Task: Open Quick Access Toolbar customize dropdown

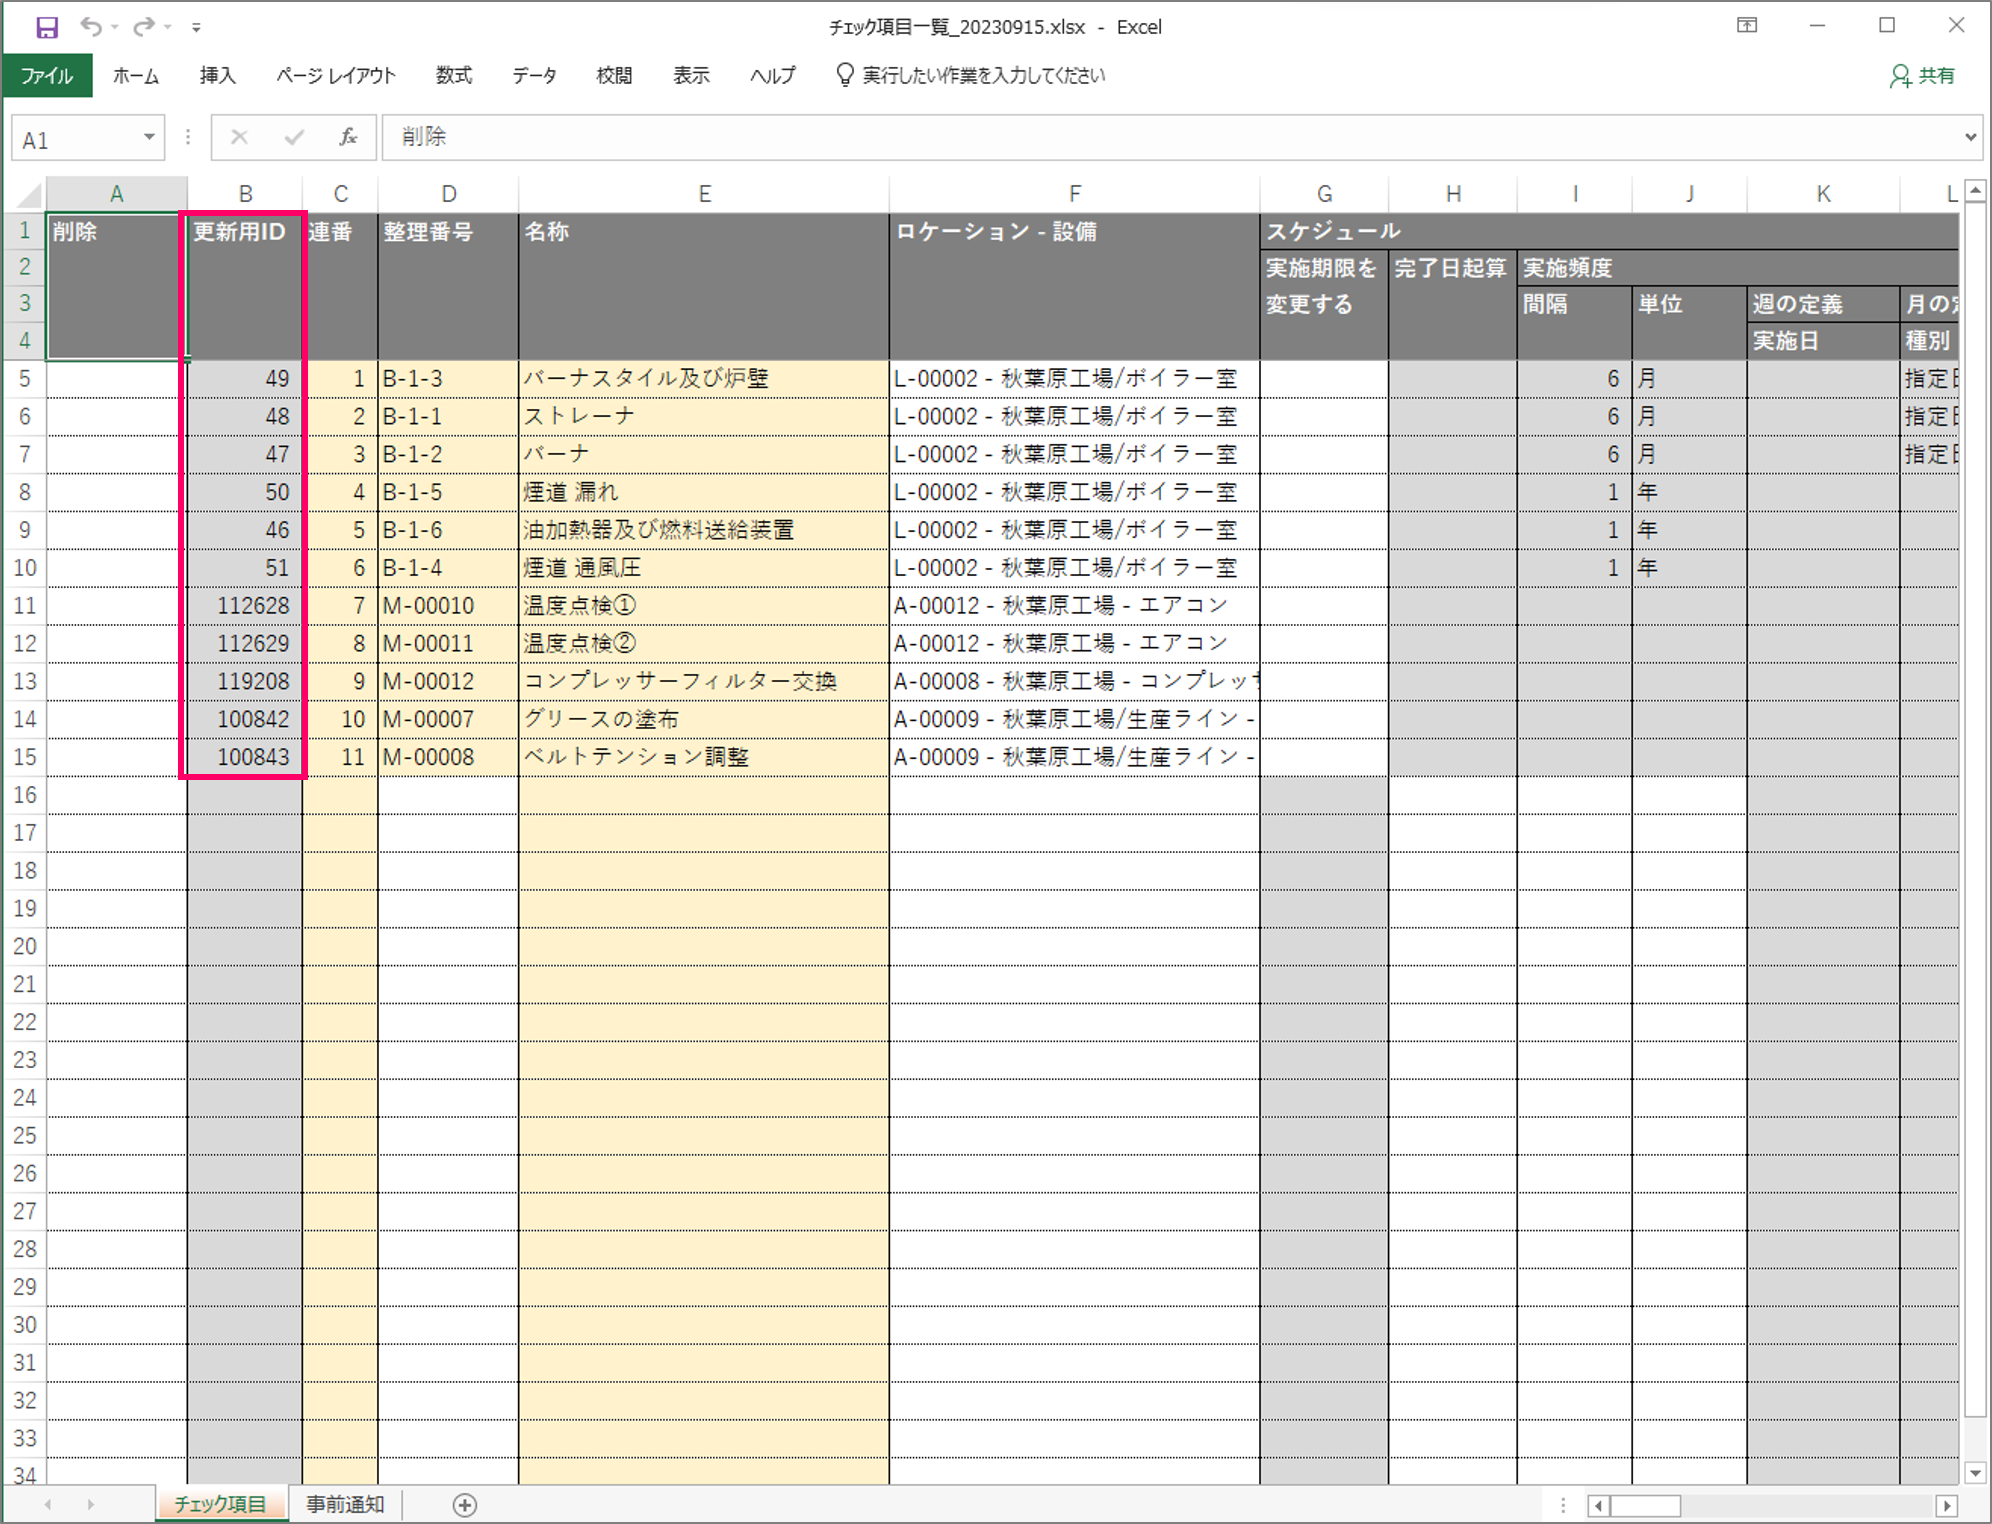Action: pyautogui.click(x=196, y=28)
